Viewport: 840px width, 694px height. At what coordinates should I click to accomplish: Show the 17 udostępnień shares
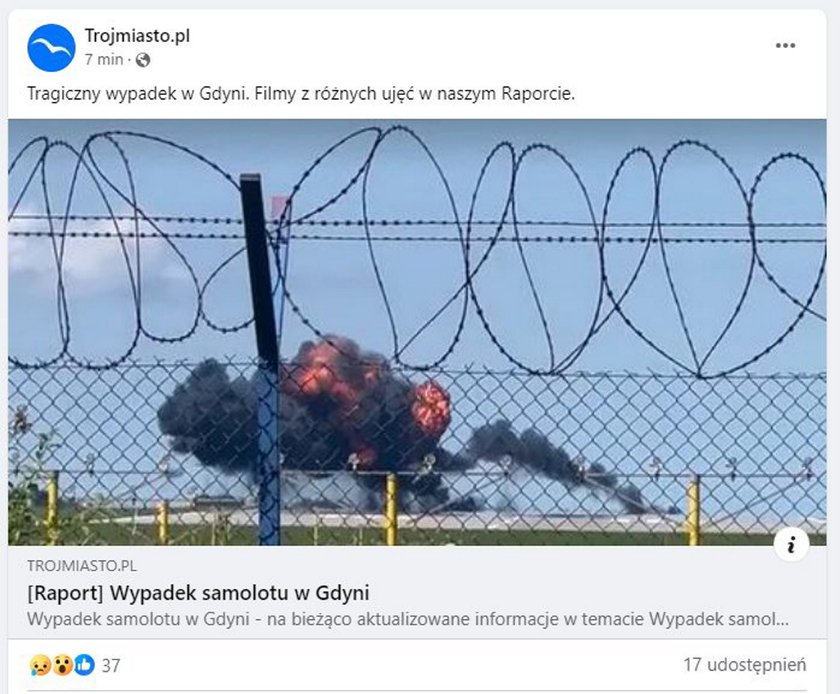pyautogui.click(x=745, y=665)
